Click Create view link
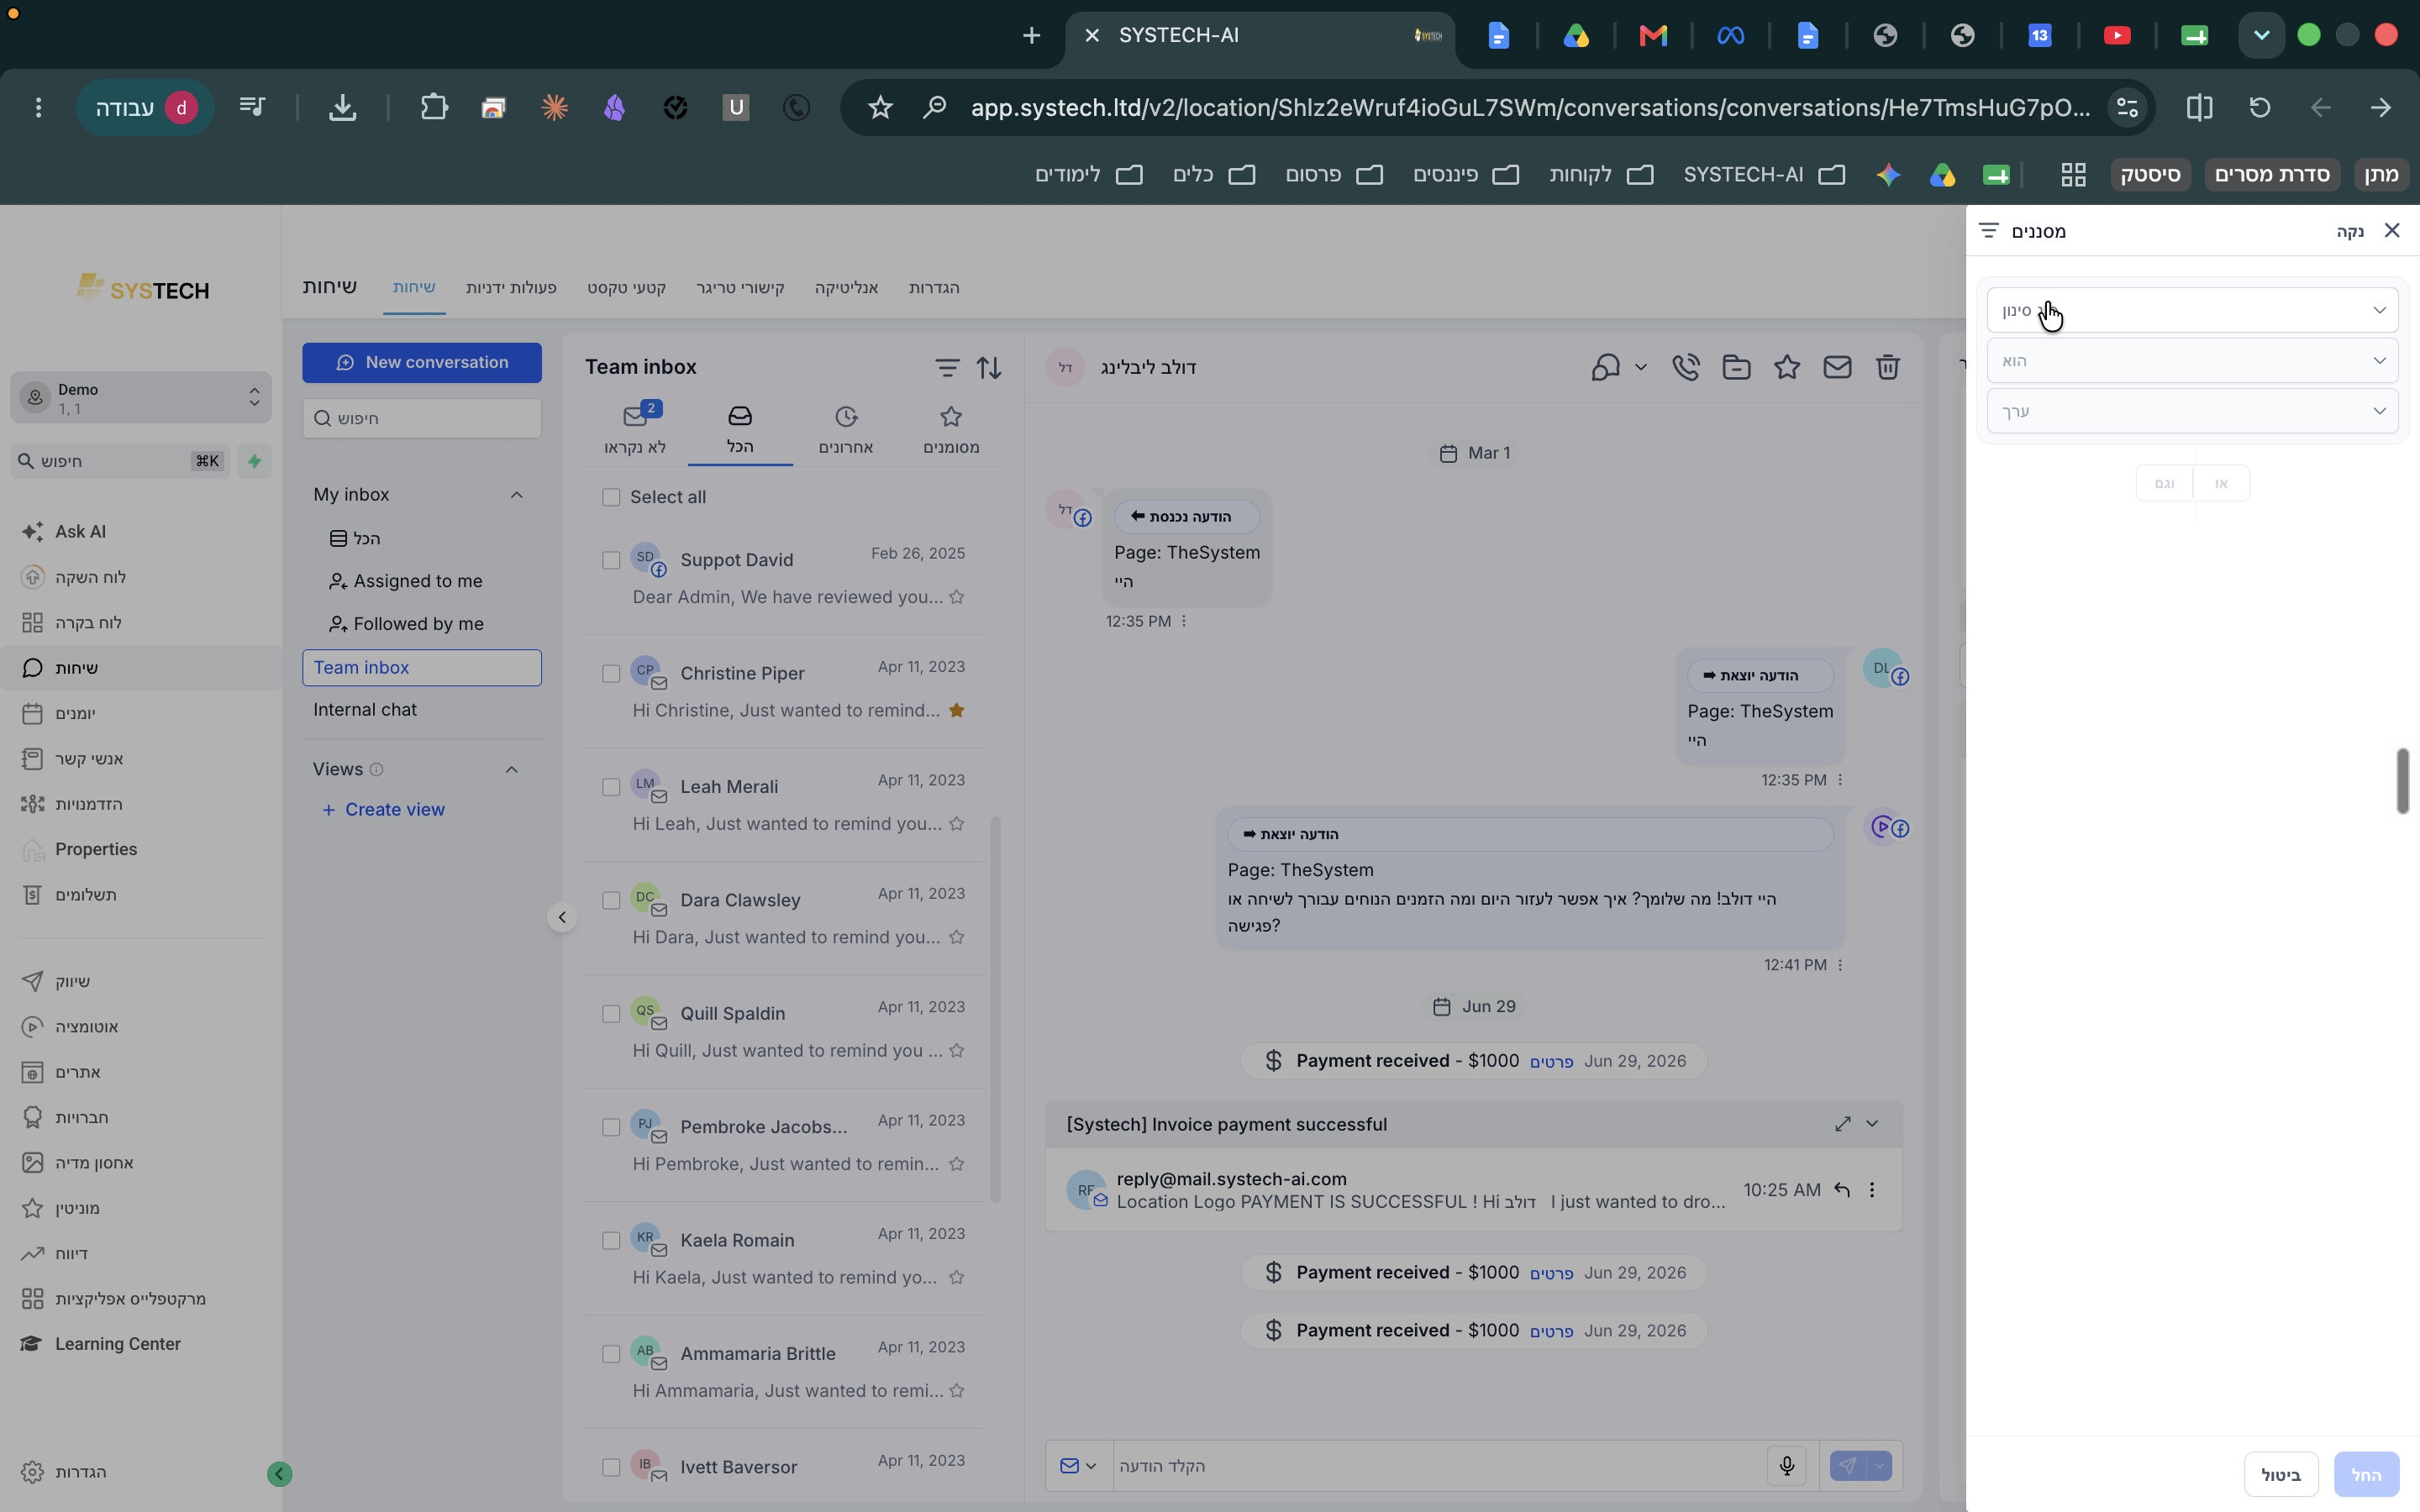Image resolution: width=2420 pixels, height=1512 pixels. (384, 810)
